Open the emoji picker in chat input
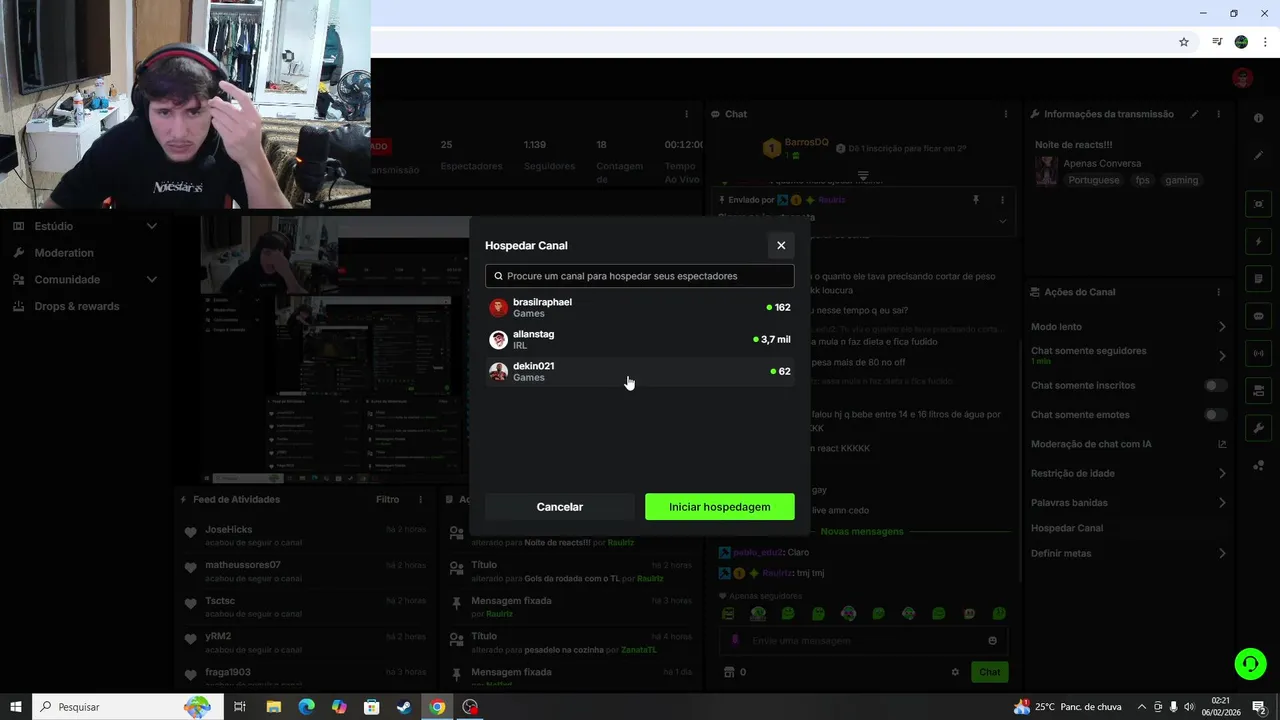This screenshot has width=1280, height=720. (992, 641)
